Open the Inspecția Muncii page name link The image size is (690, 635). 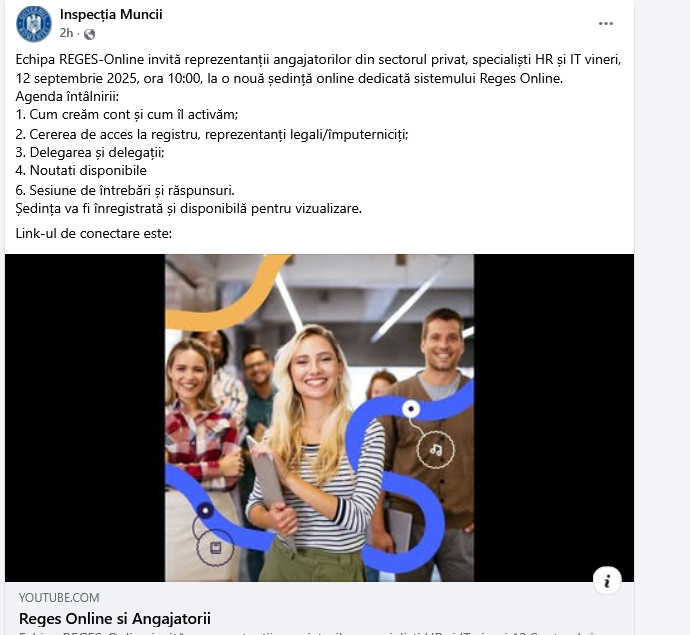click(x=111, y=15)
